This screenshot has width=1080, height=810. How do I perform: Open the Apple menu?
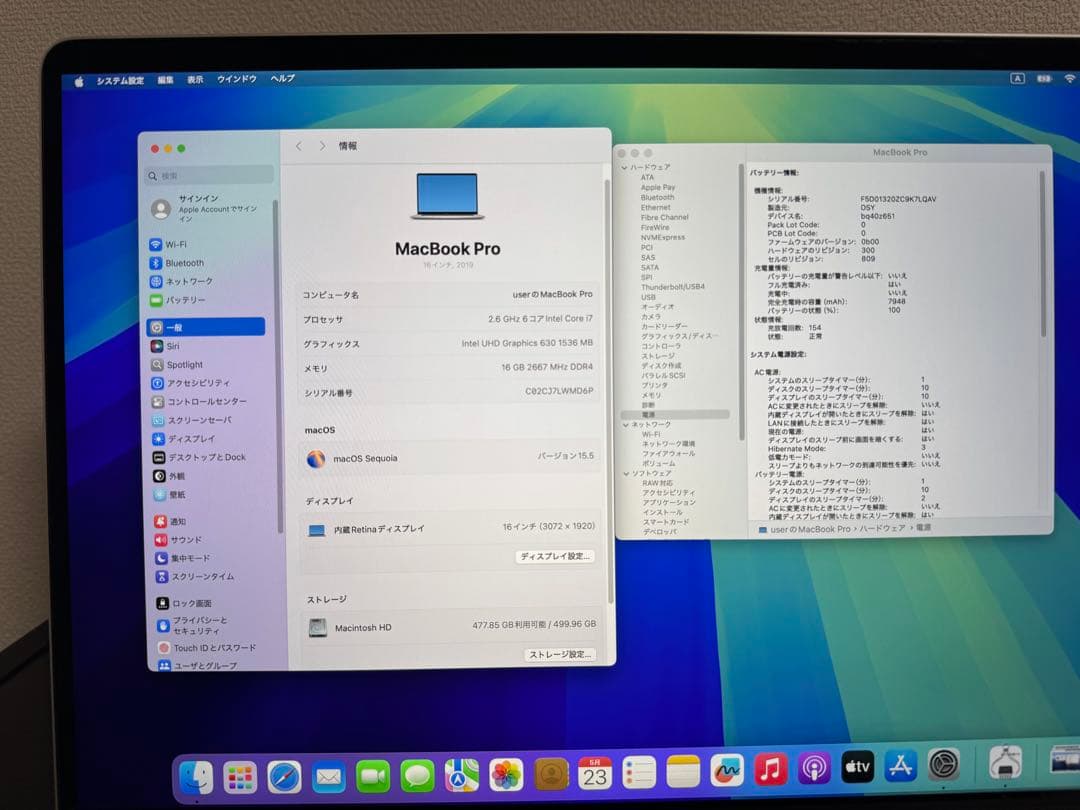pyautogui.click(x=79, y=82)
